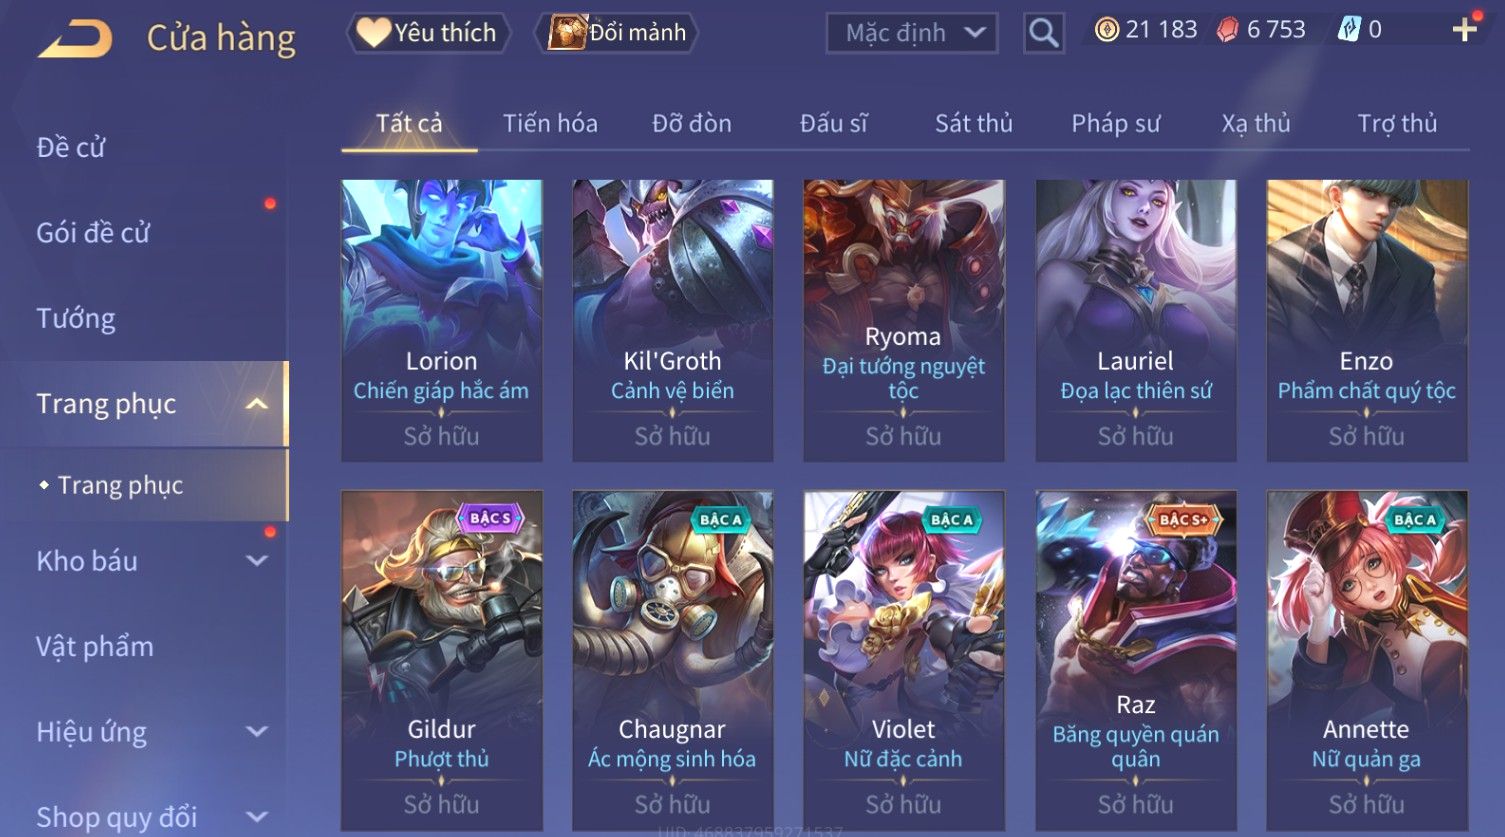Switch to the Sát thủ tab
This screenshot has height=837, width=1505.
[x=973, y=123]
